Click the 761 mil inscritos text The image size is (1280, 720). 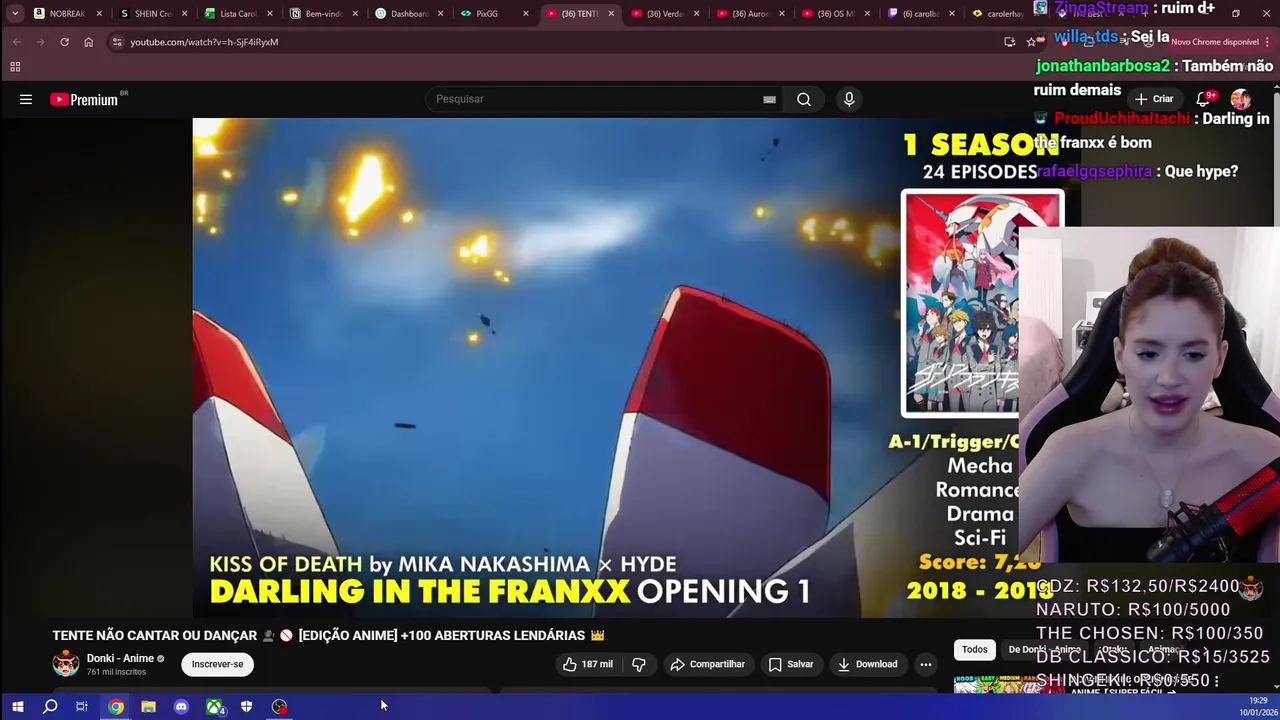[x=116, y=672]
